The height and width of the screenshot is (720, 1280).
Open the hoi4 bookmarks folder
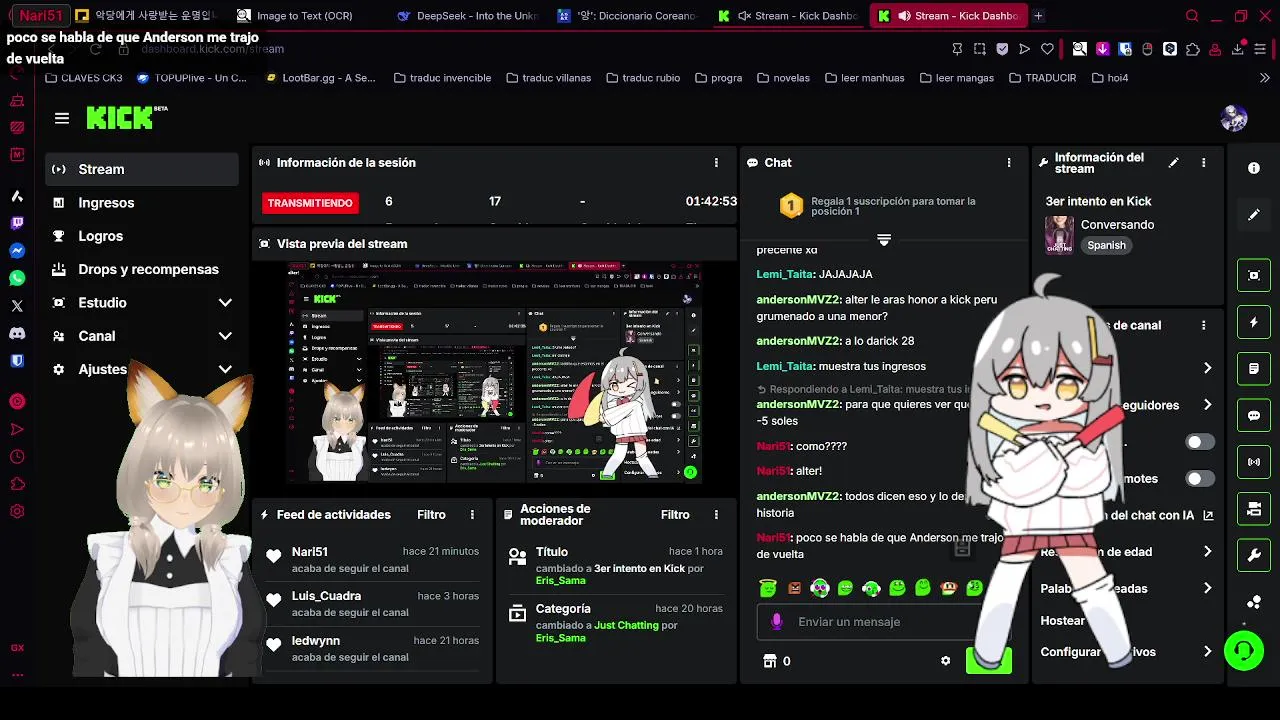[x=1110, y=78]
